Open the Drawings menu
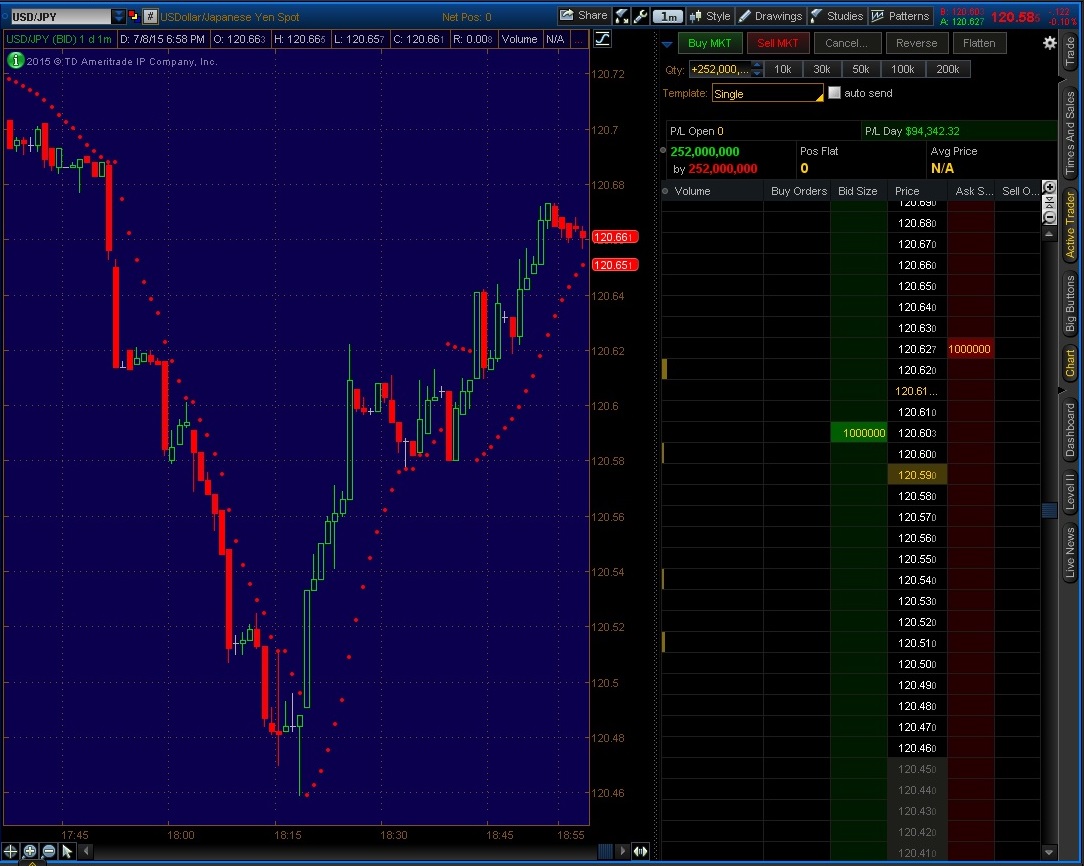This screenshot has height=866, width=1084. click(771, 16)
